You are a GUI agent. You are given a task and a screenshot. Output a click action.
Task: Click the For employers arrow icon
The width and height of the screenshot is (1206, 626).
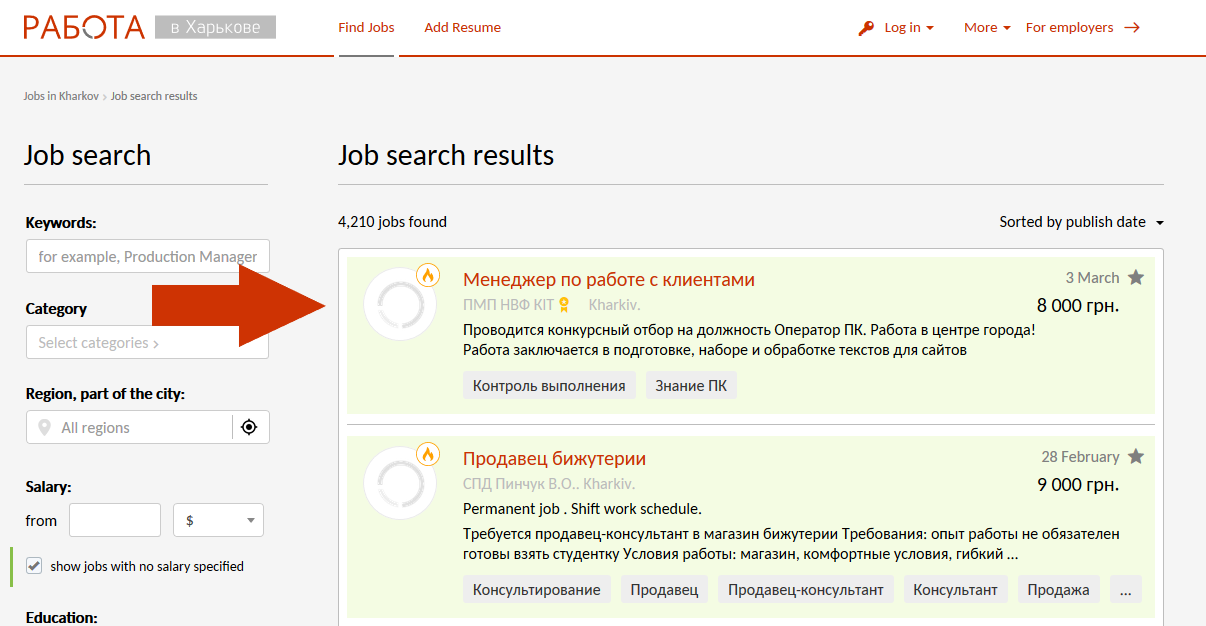point(1132,28)
